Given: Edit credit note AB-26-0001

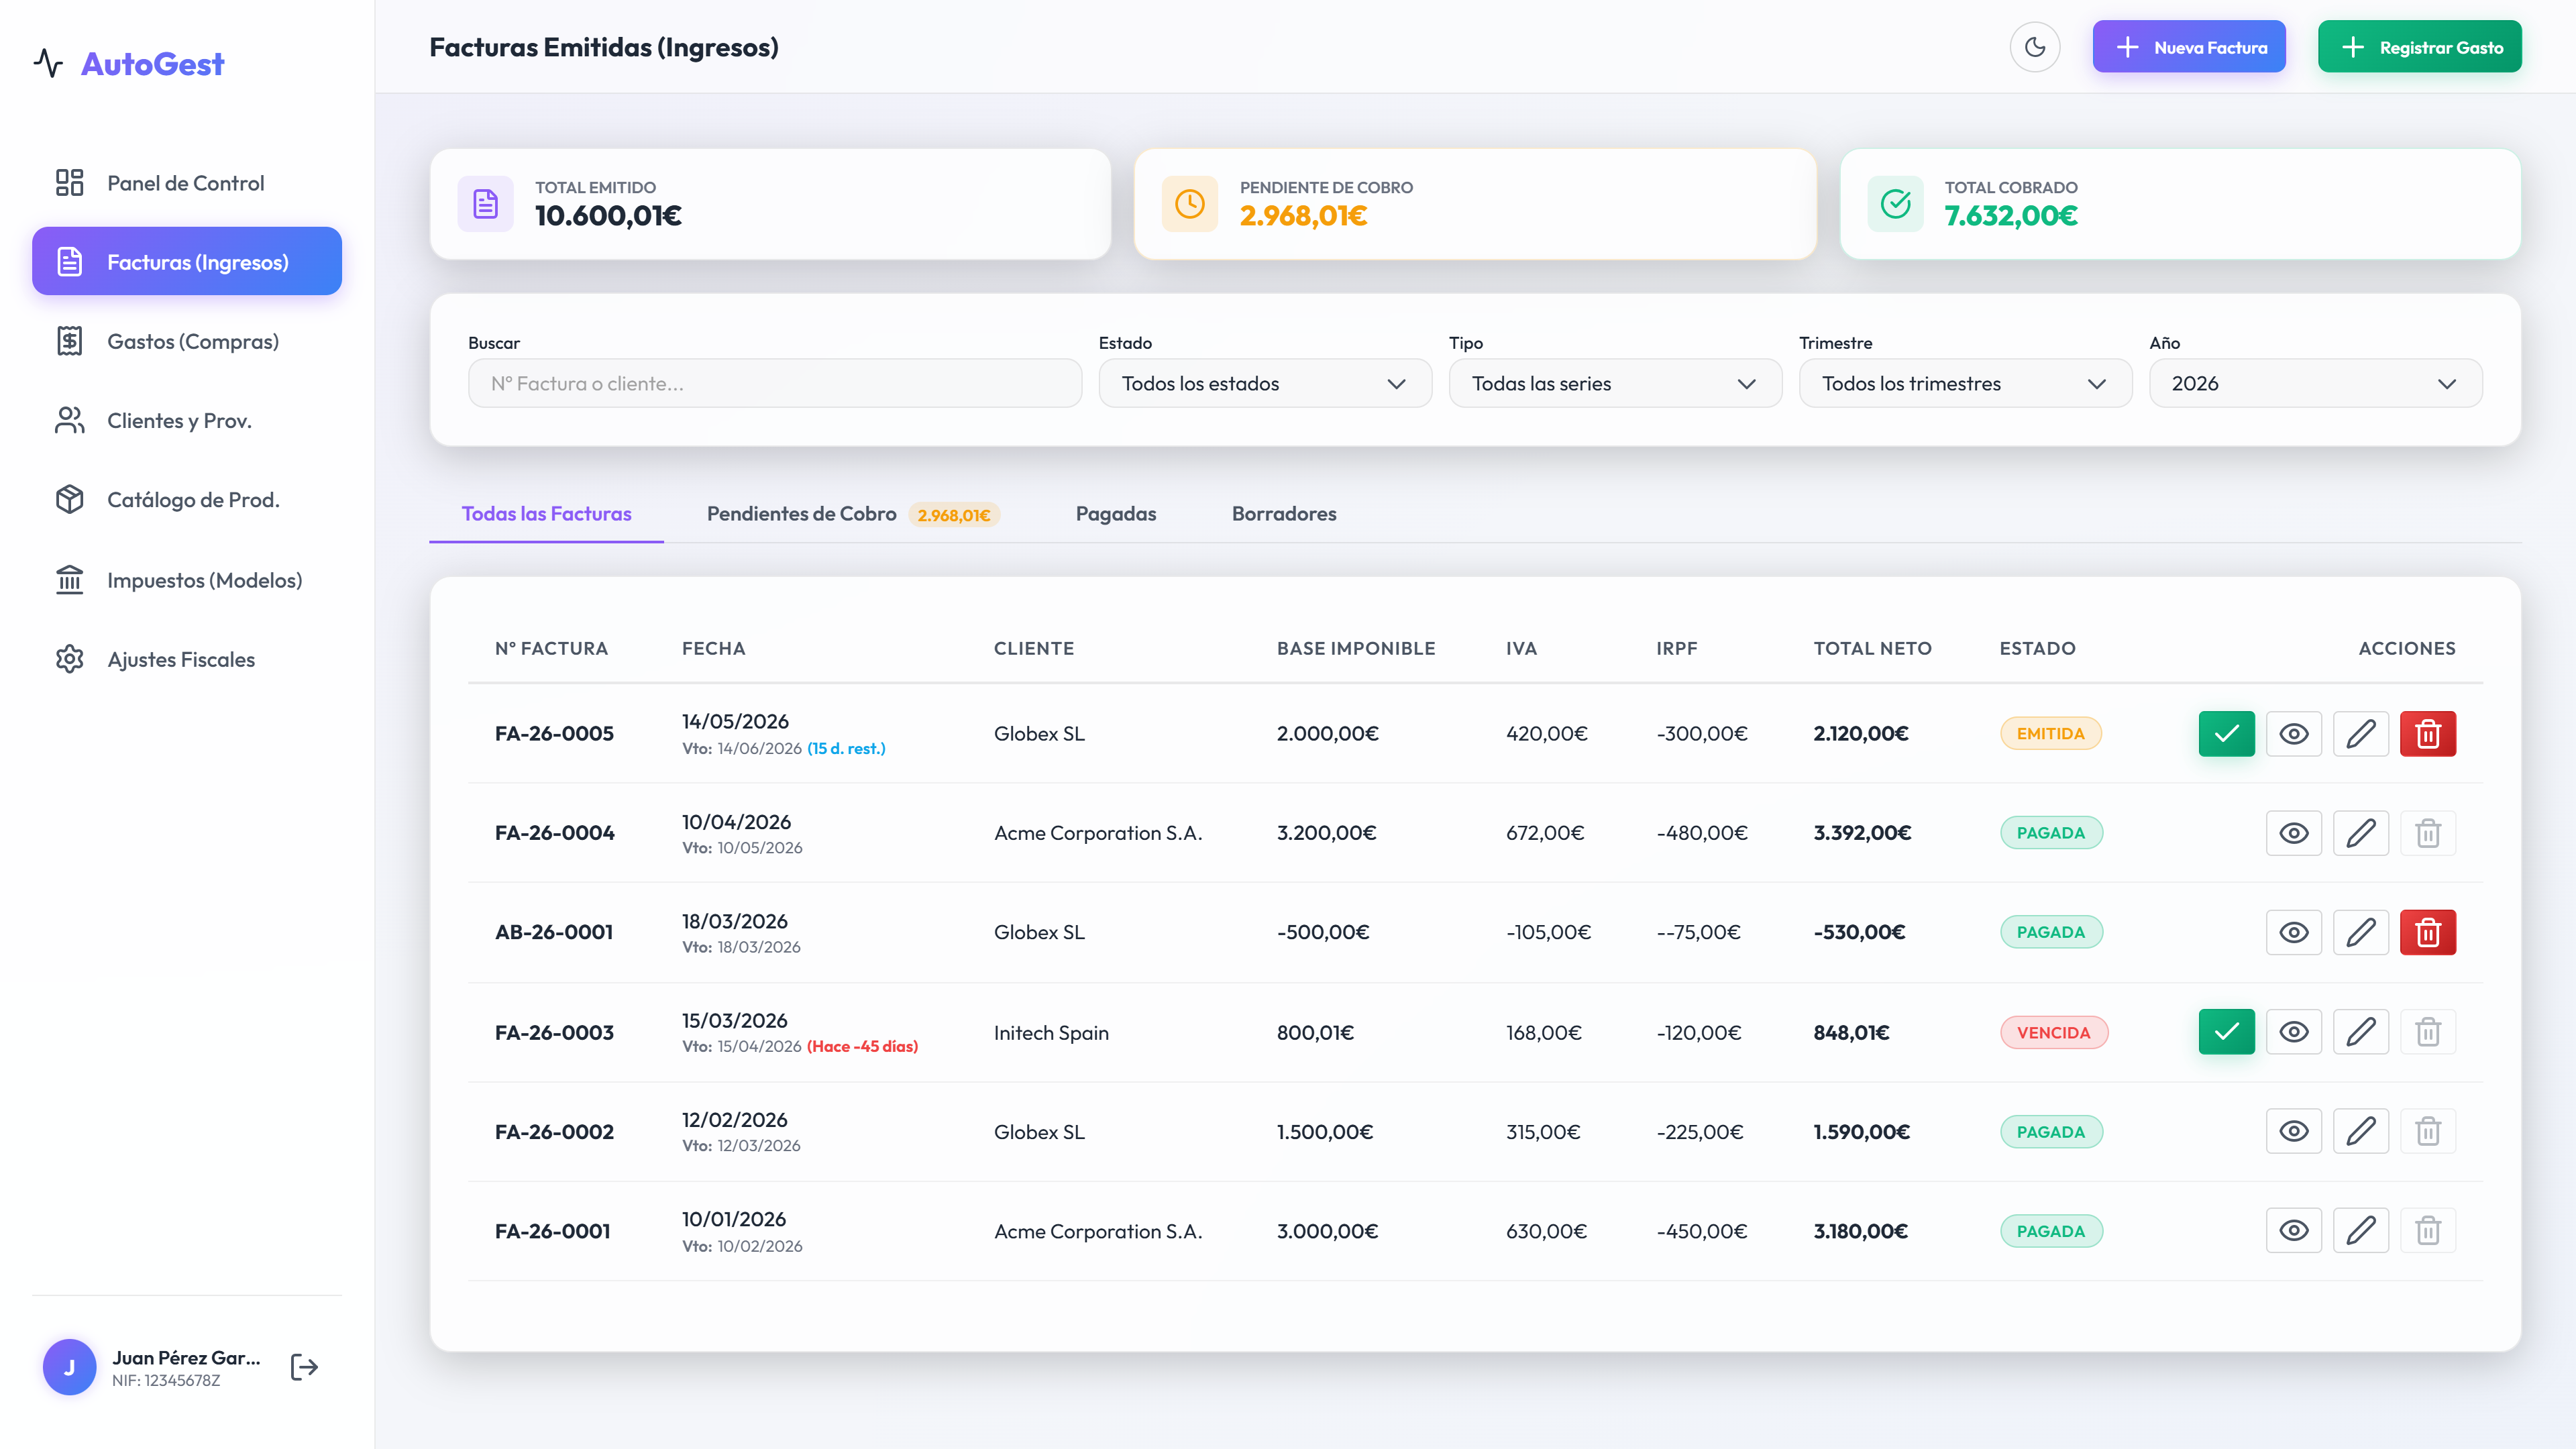Looking at the screenshot, I should (2360, 932).
